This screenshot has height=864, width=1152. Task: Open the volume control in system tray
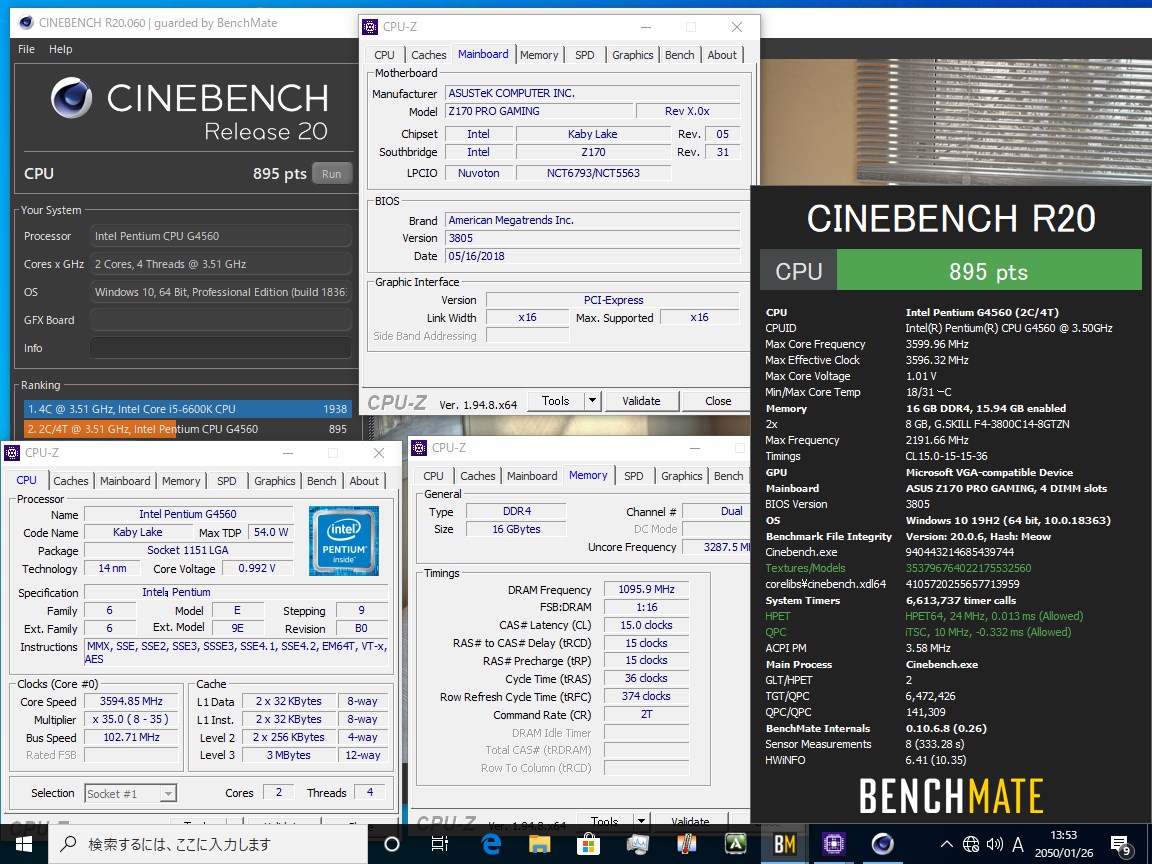[995, 844]
